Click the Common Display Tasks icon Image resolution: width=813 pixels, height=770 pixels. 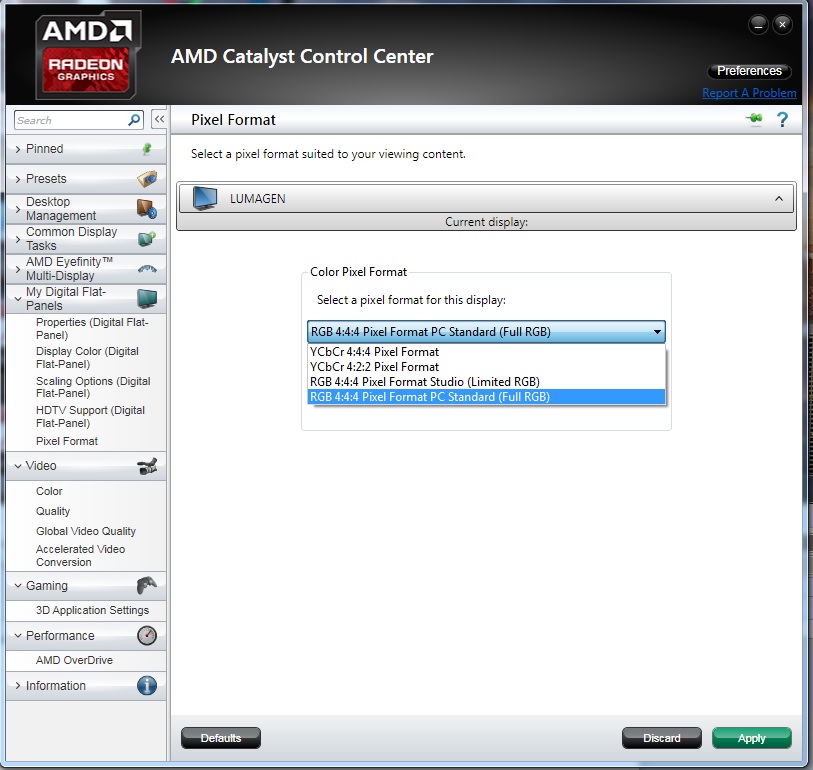(x=147, y=239)
